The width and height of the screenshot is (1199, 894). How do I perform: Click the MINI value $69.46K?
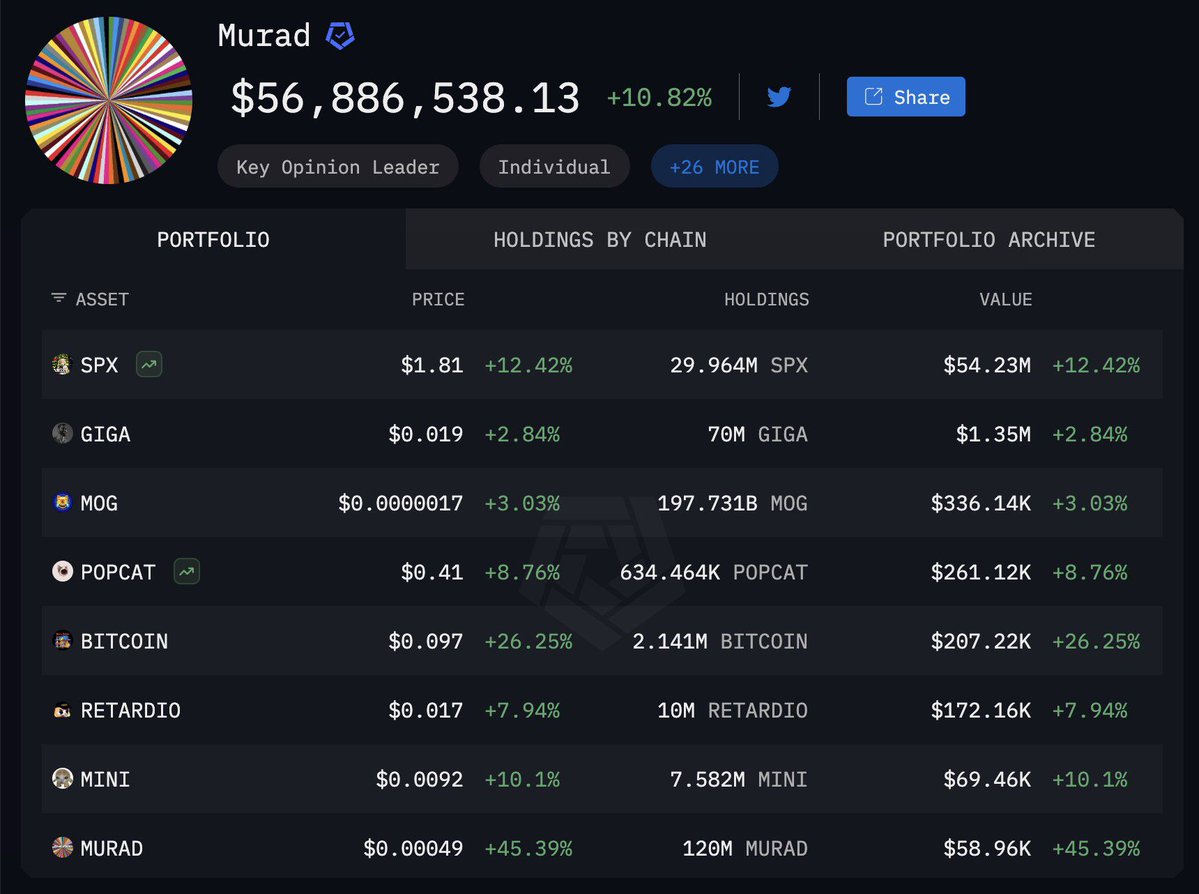pyautogui.click(x=986, y=779)
